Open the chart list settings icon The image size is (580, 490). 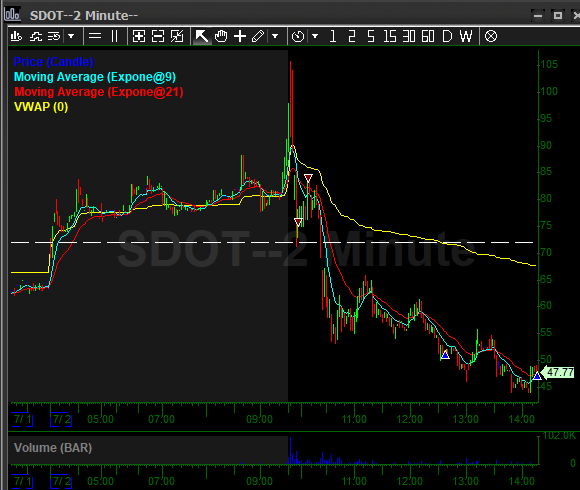[54, 36]
